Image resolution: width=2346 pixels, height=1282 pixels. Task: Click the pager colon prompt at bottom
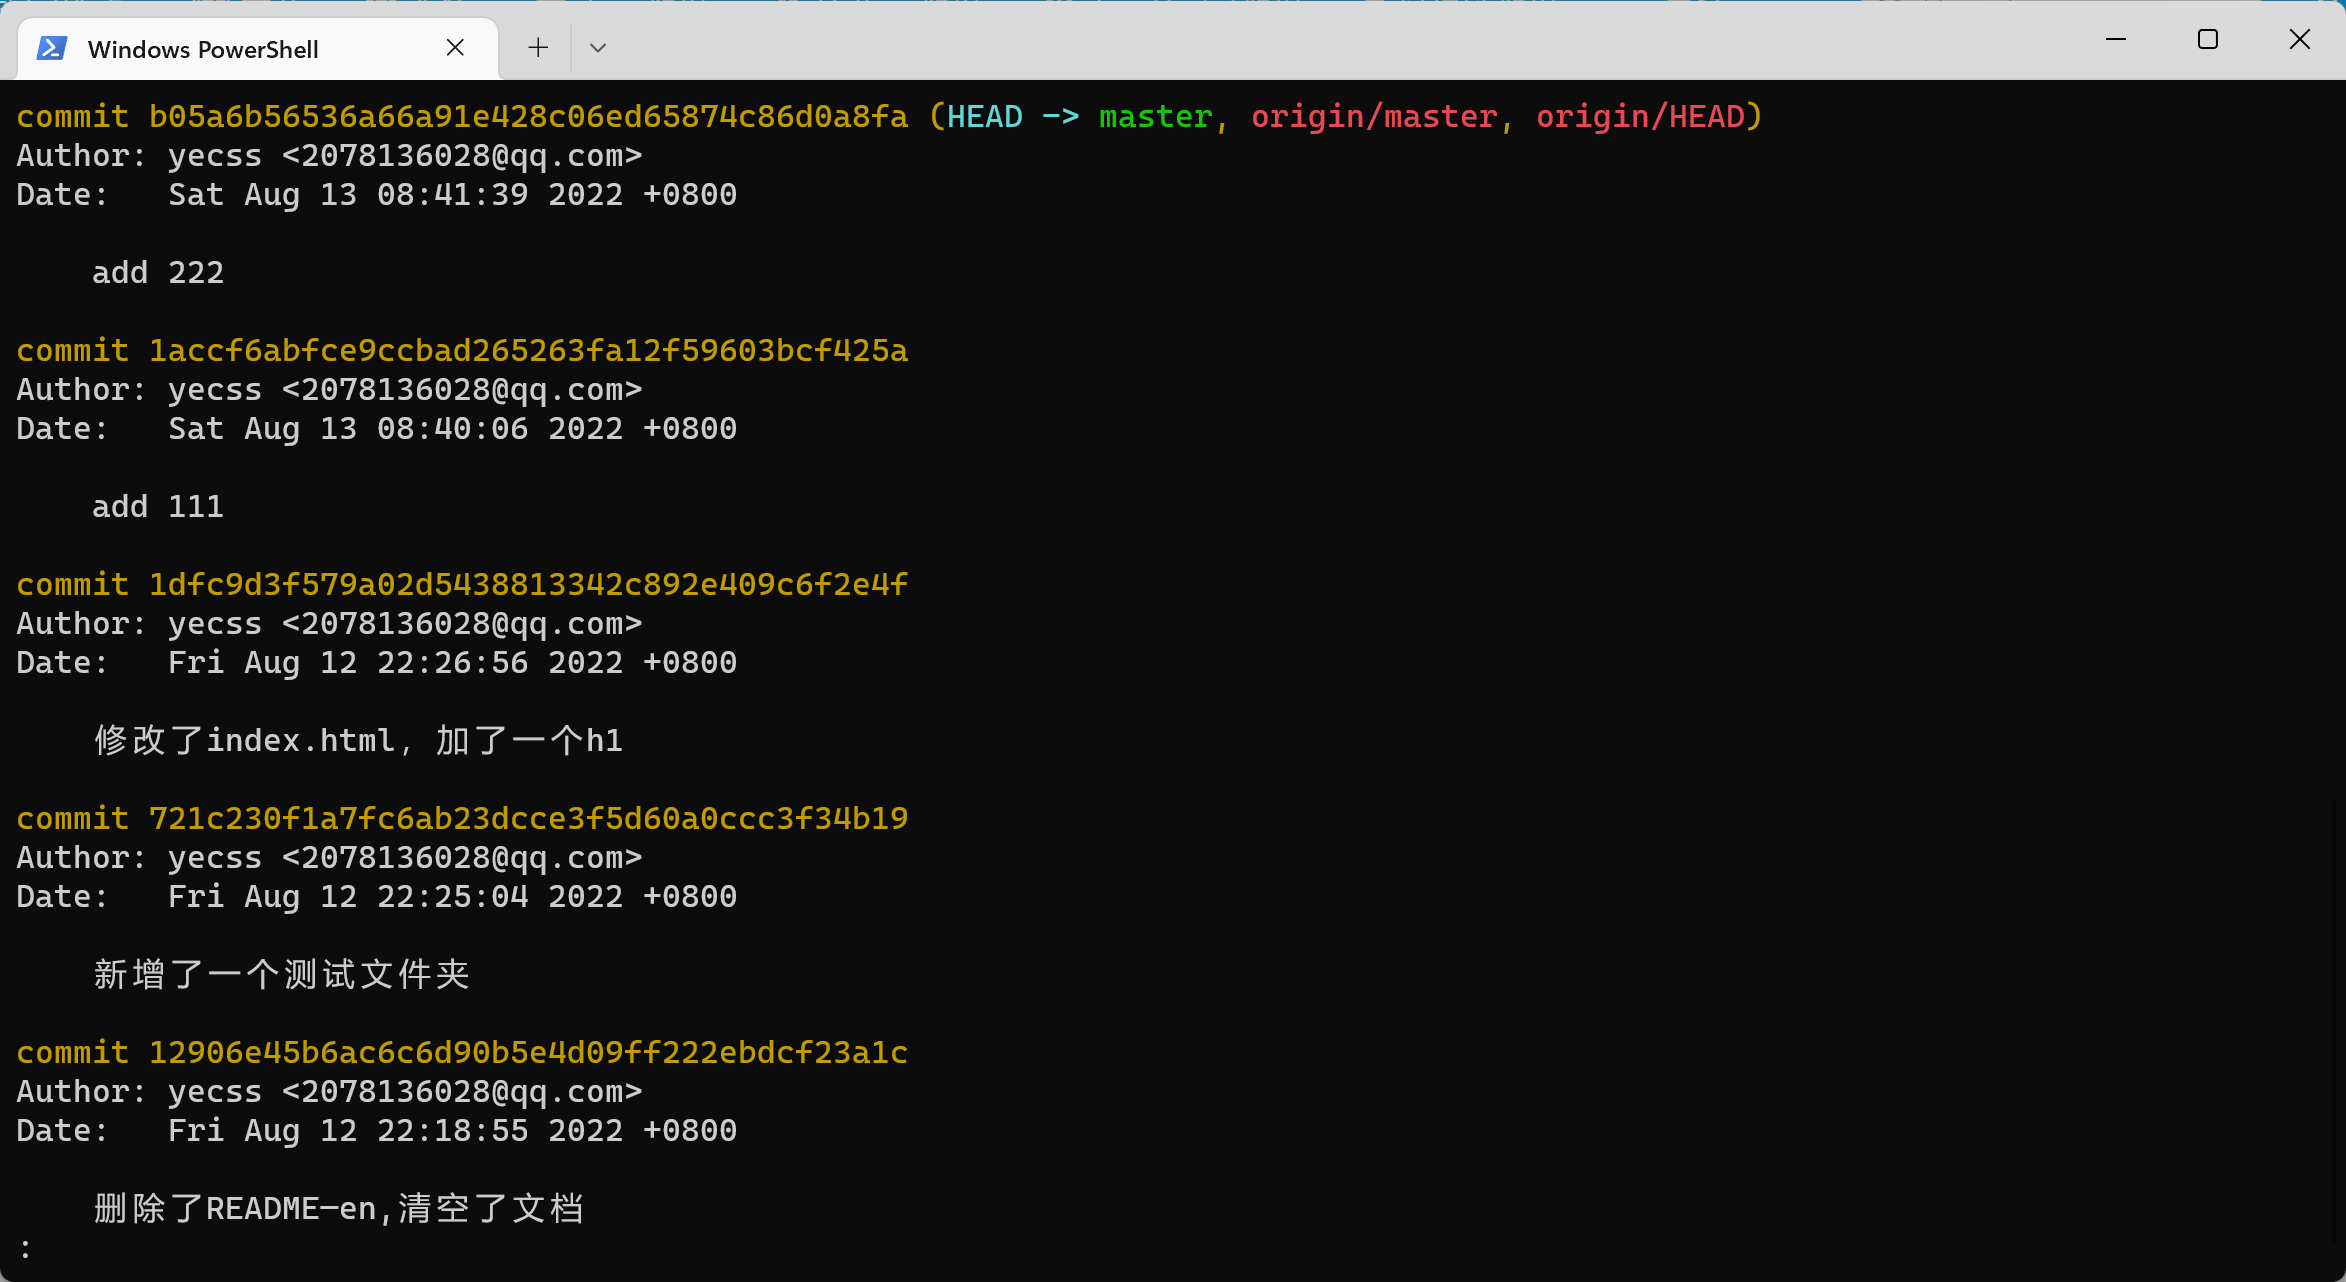coord(26,1248)
